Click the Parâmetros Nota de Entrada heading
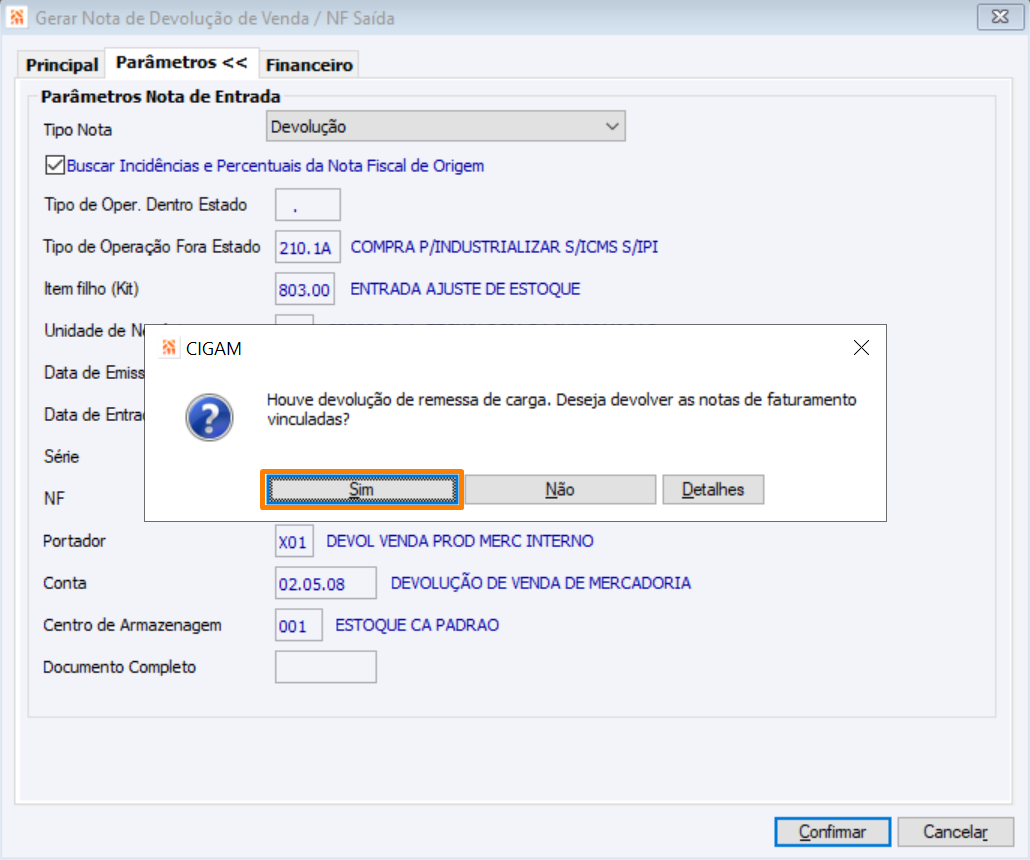 coord(160,97)
